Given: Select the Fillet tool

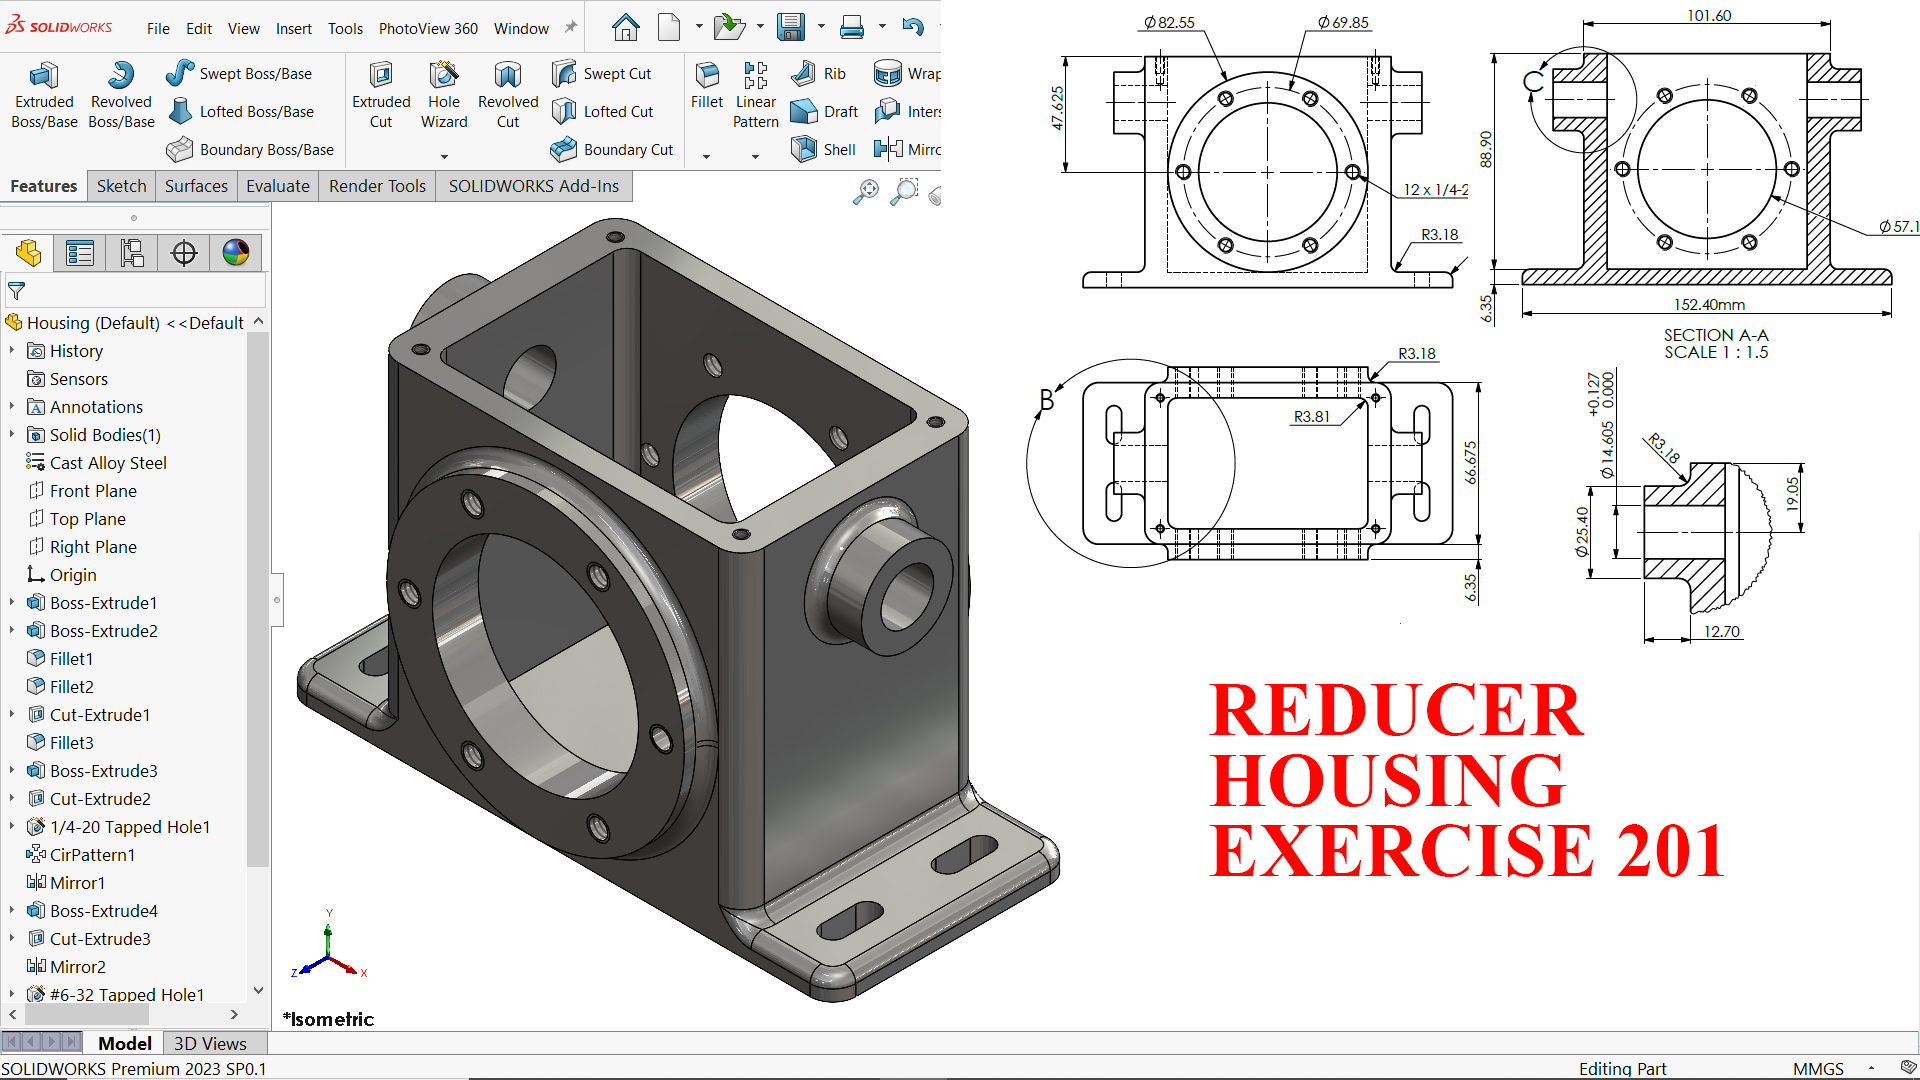Looking at the screenshot, I should click(x=707, y=85).
